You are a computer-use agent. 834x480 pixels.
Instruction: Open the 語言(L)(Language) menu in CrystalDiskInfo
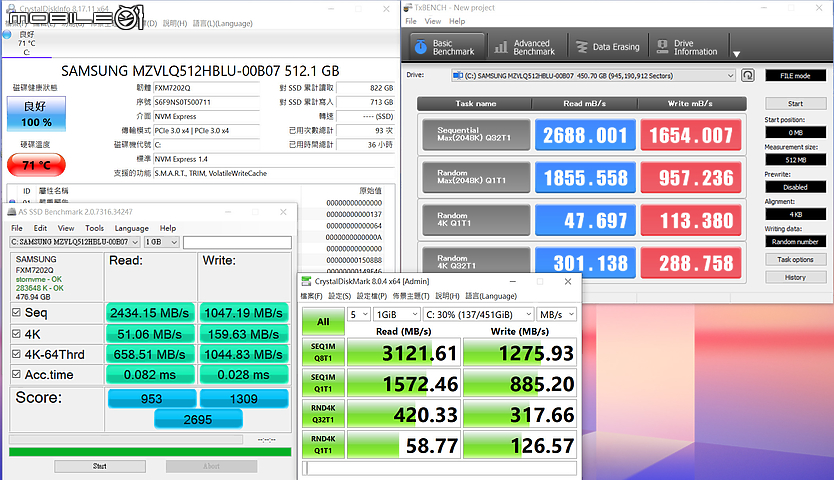click(222, 23)
